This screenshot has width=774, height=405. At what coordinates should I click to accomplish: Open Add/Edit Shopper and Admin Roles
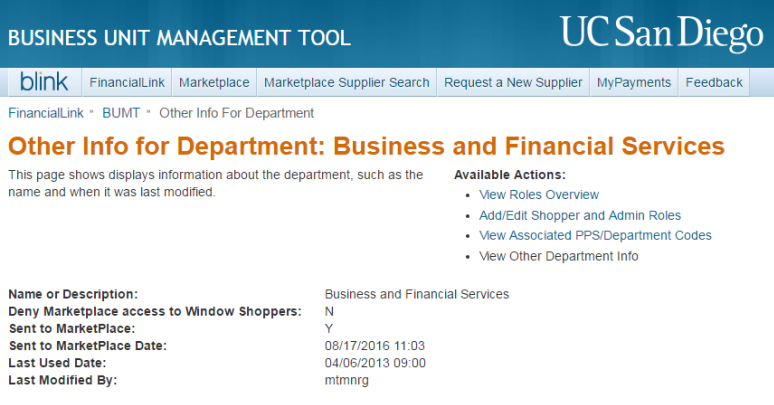point(580,215)
